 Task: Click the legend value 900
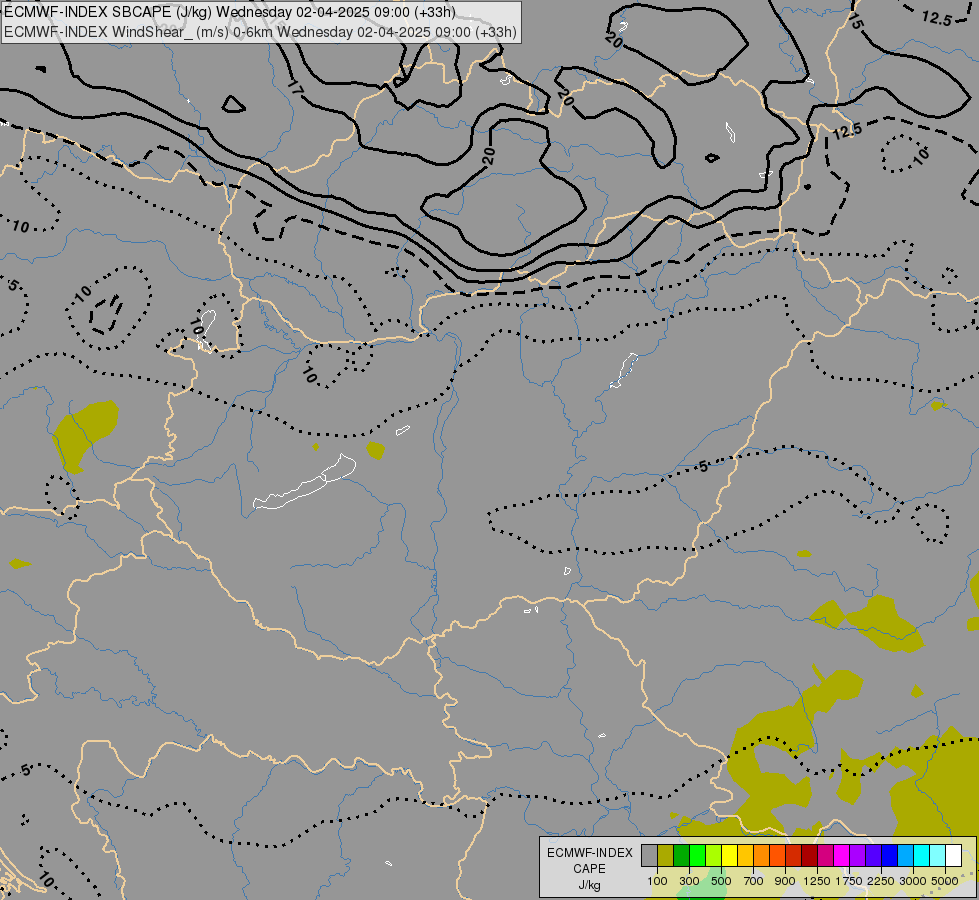point(785,881)
